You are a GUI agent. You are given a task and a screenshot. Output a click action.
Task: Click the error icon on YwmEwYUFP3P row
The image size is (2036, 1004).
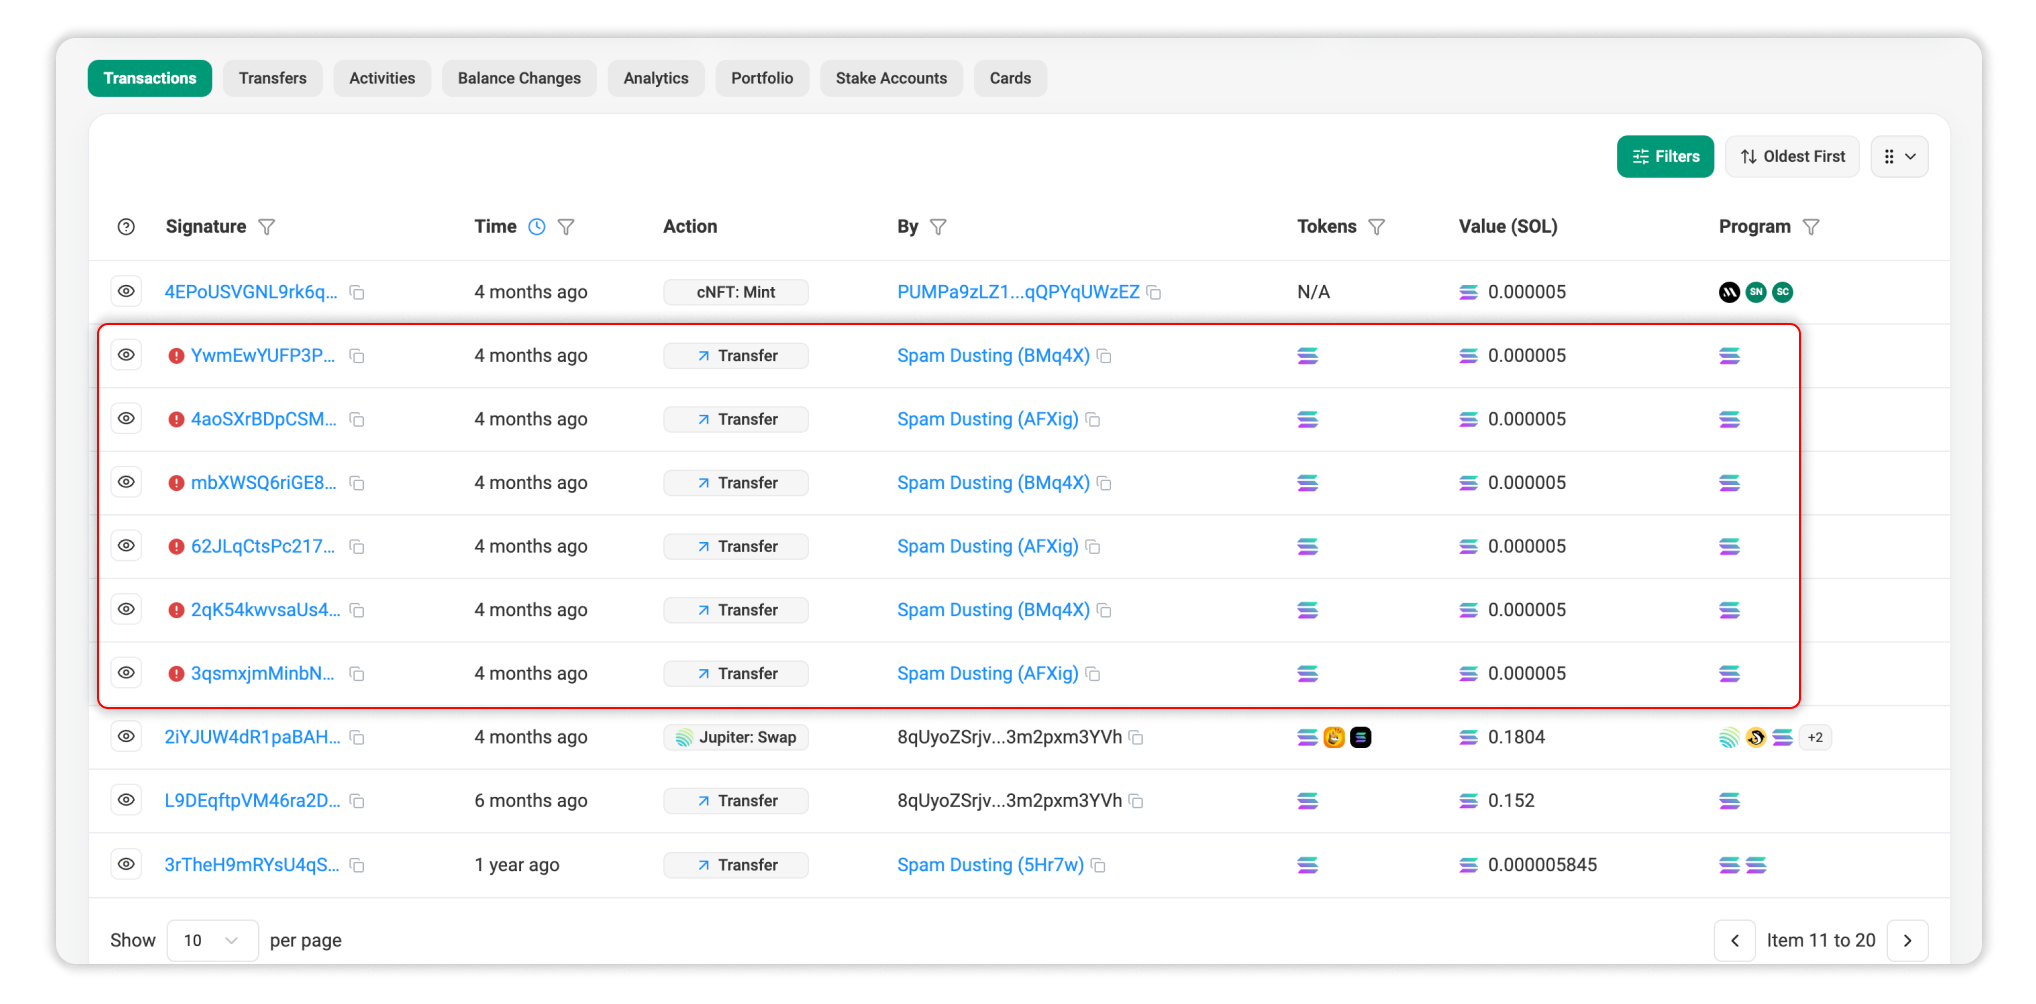pyautogui.click(x=176, y=356)
